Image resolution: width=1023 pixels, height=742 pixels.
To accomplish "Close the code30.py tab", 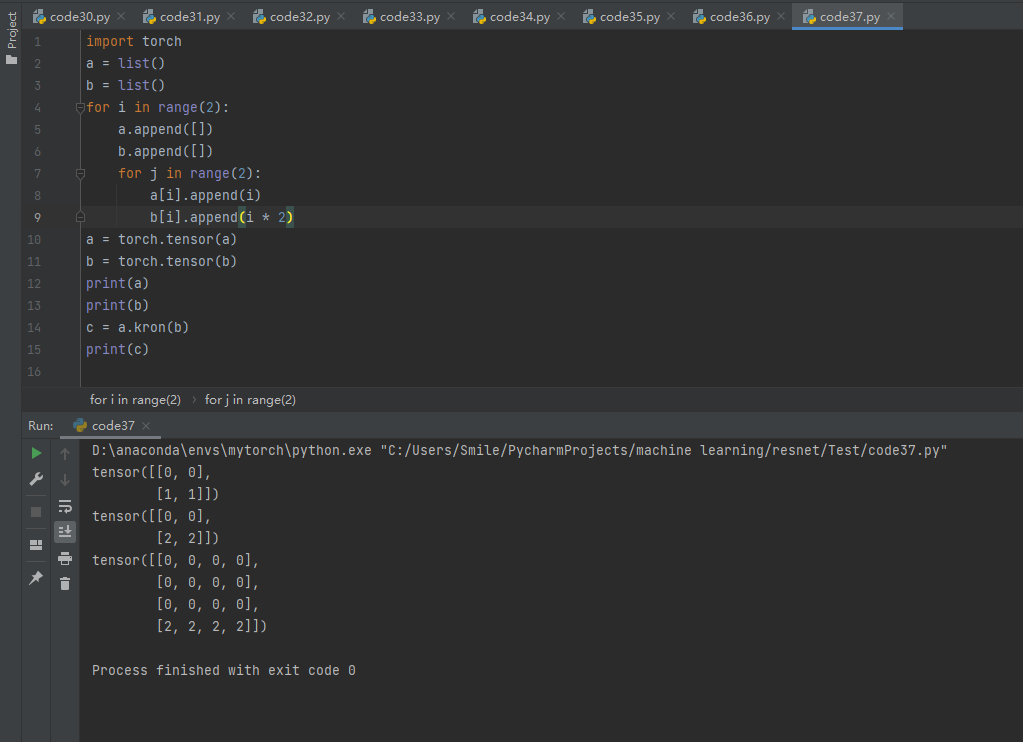I will point(121,16).
